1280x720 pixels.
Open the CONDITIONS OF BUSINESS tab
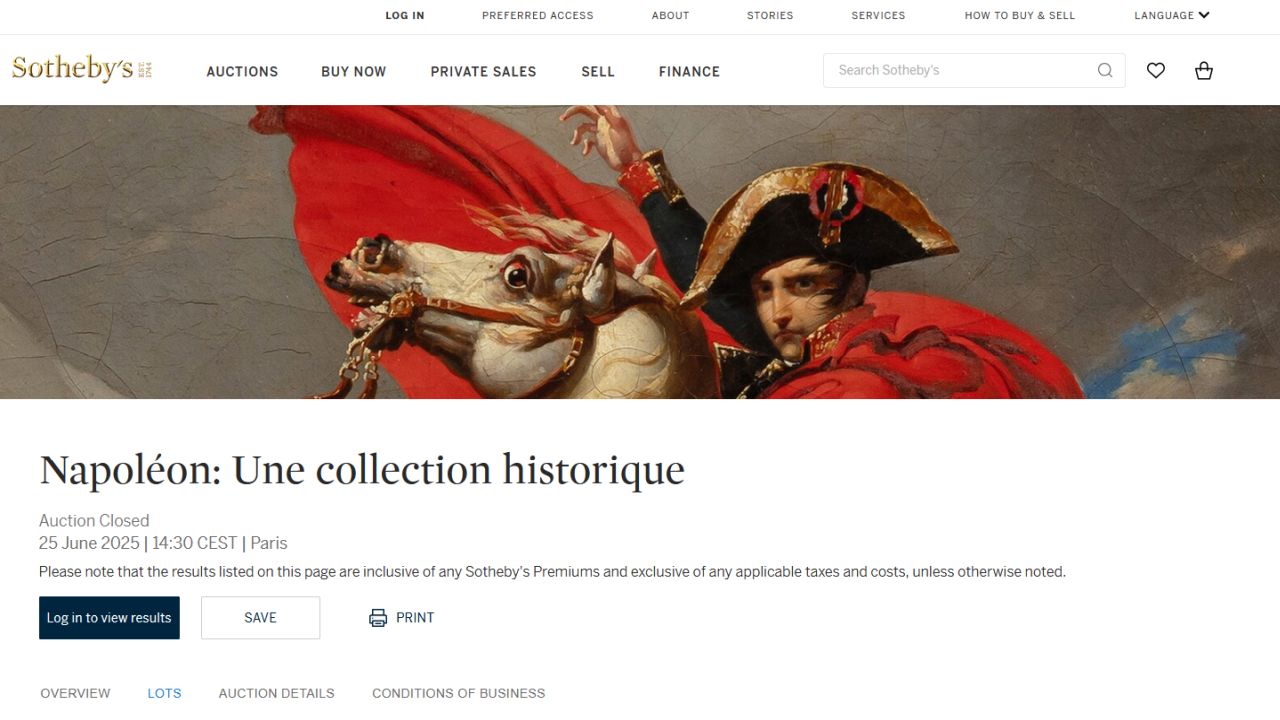point(459,693)
